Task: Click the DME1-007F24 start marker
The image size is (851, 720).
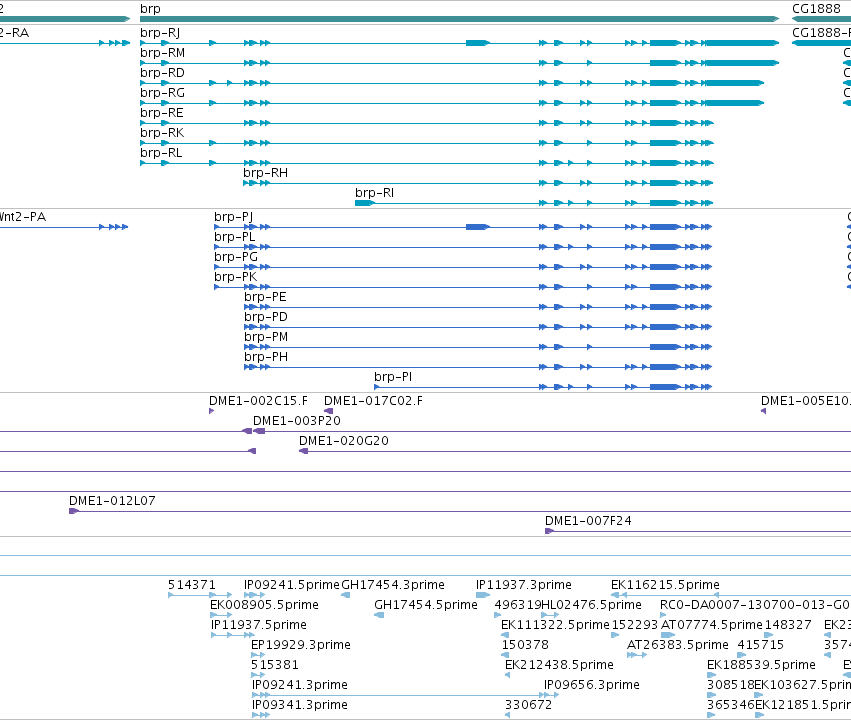Action: pyautogui.click(x=549, y=531)
